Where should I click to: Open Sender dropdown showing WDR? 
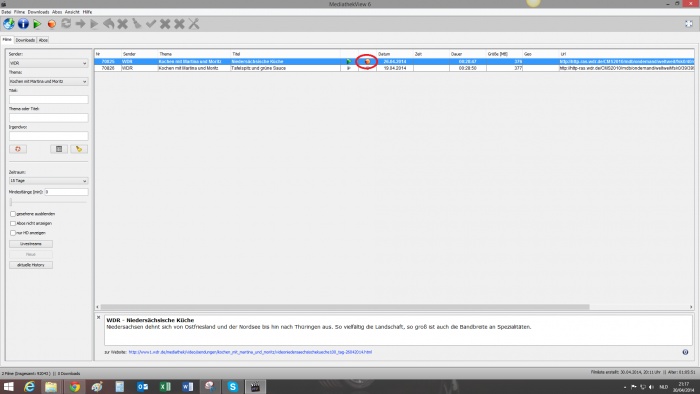pos(48,63)
